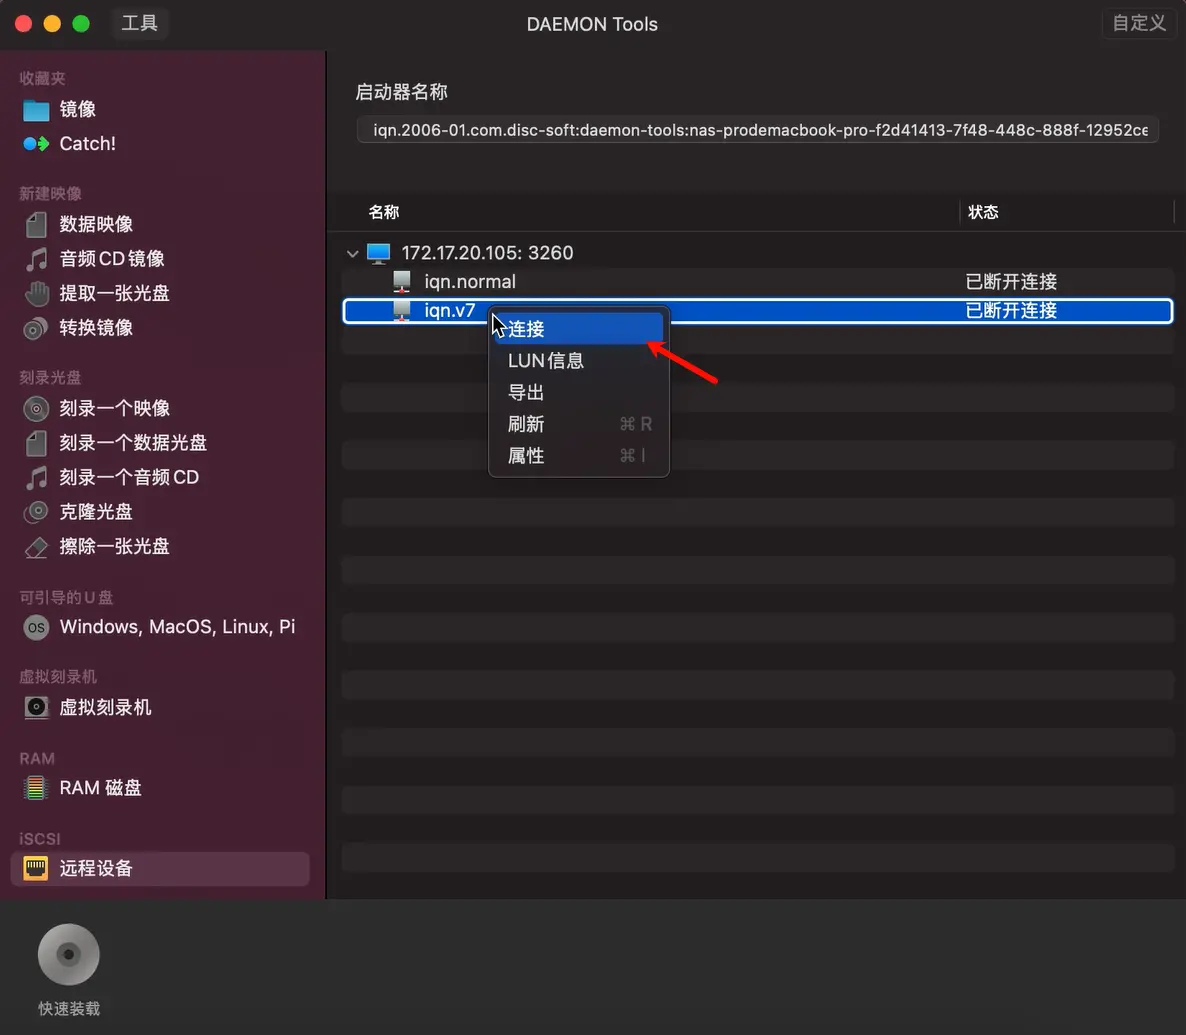The width and height of the screenshot is (1186, 1035).
Task: Click the 快速装载 label
Action: point(69,1009)
